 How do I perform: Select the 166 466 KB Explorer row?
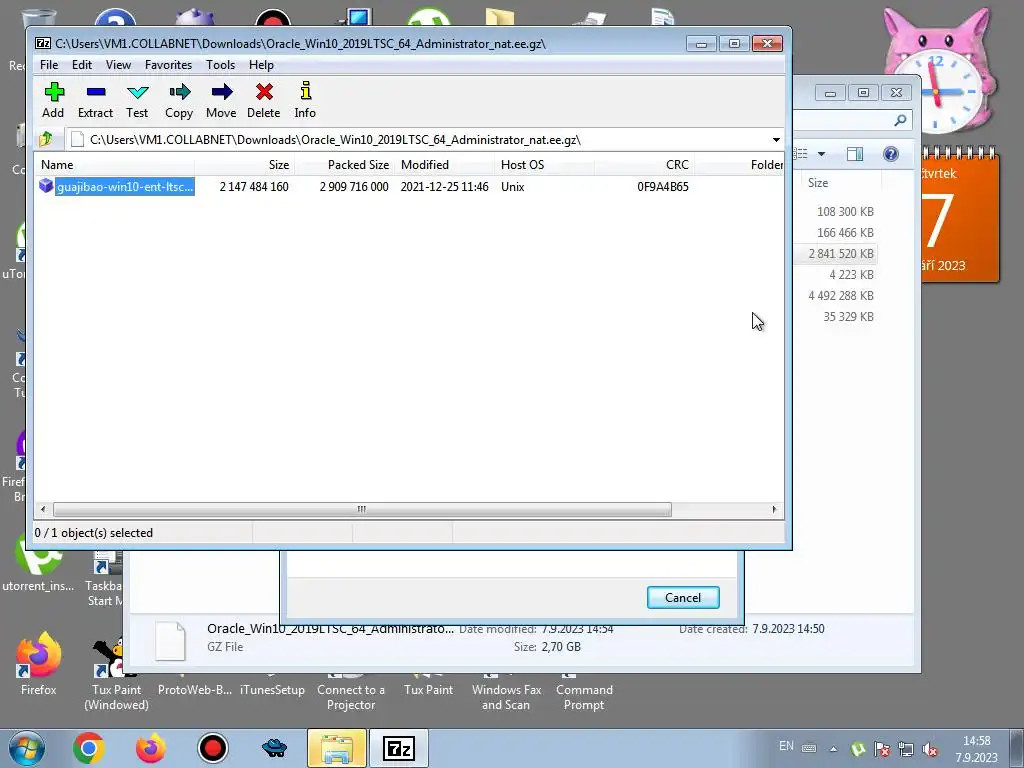(845, 232)
